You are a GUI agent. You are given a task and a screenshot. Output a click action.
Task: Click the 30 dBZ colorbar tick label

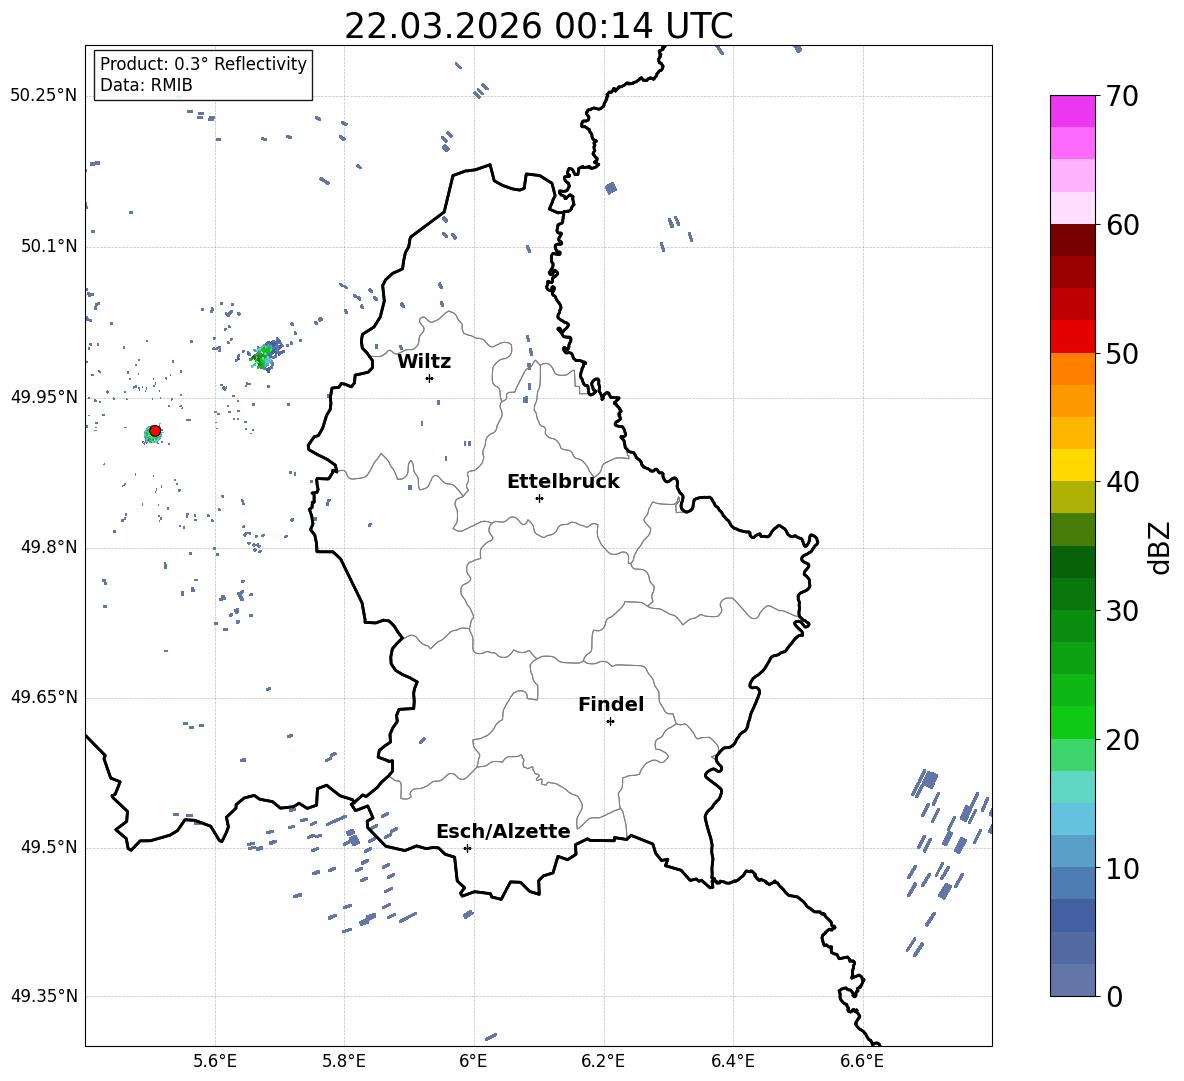pos(1122,611)
